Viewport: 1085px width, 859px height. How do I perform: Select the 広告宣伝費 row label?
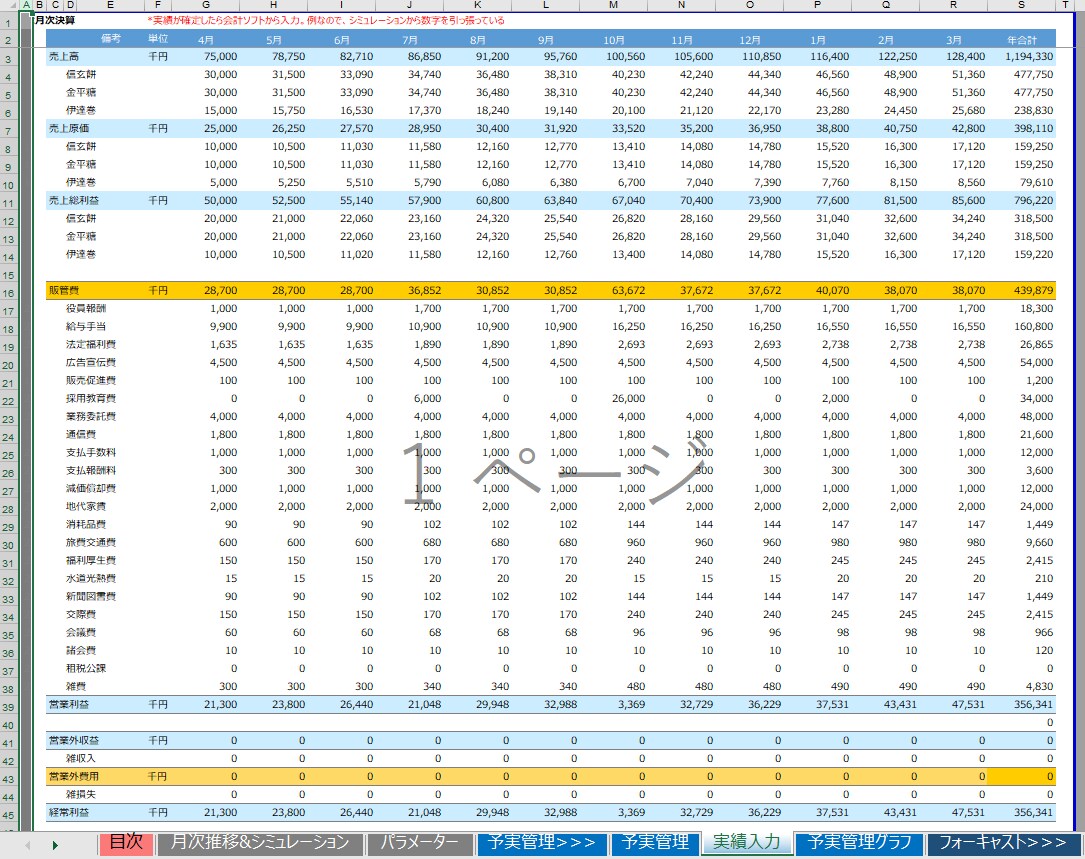pos(91,363)
